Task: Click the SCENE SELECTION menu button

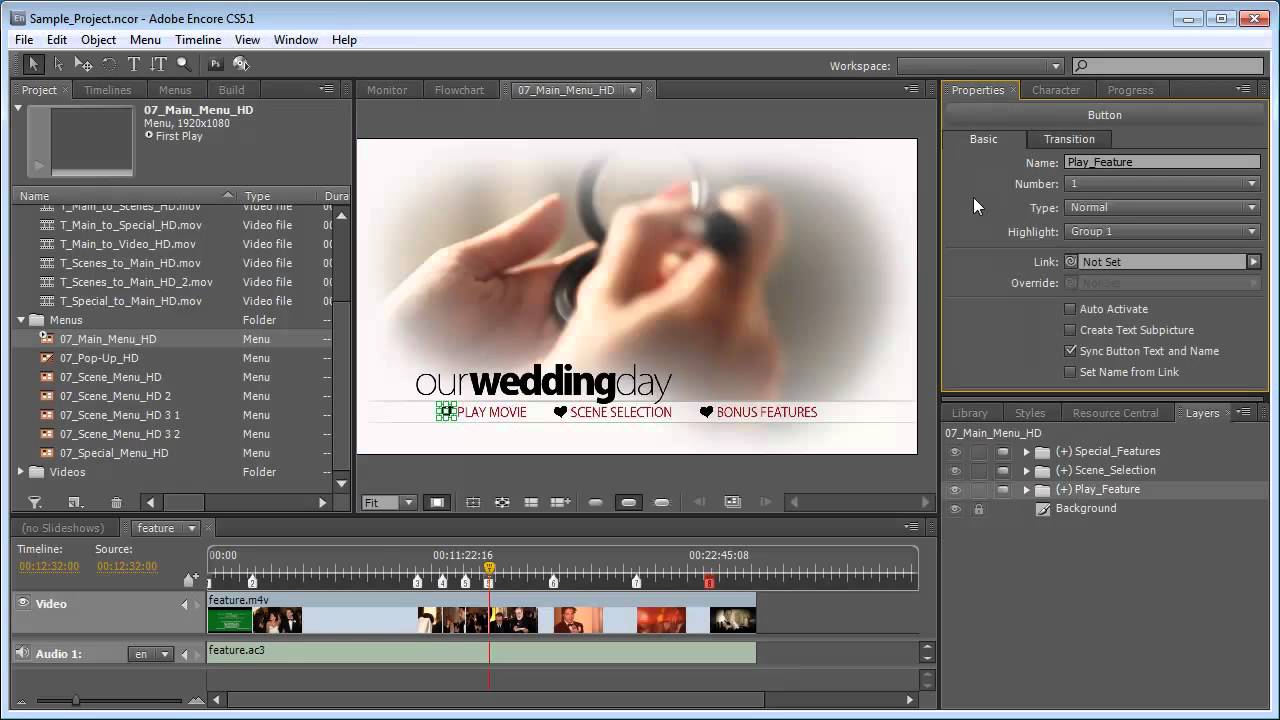Action: pyautogui.click(x=613, y=412)
